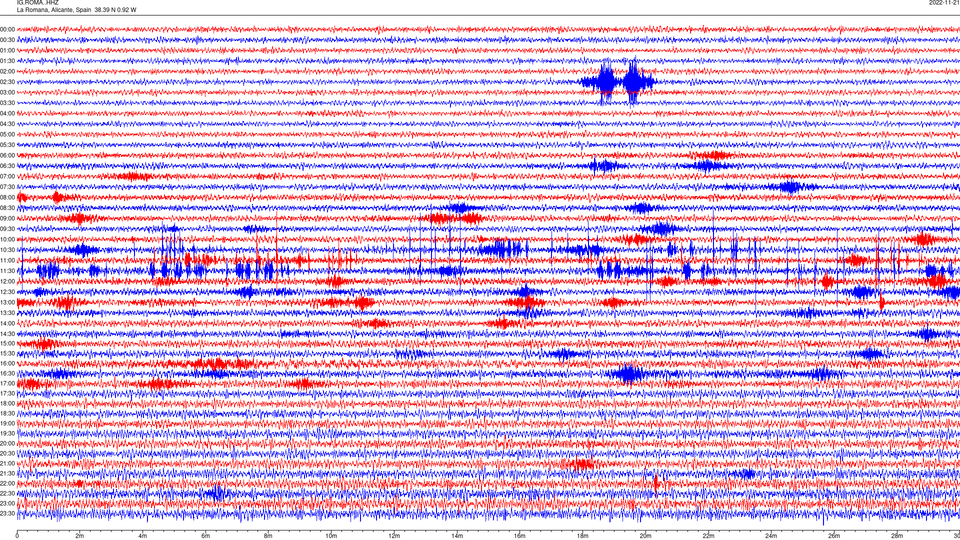Select the 11:30 row label
This screenshot has width=960, height=540.
(7, 271)
